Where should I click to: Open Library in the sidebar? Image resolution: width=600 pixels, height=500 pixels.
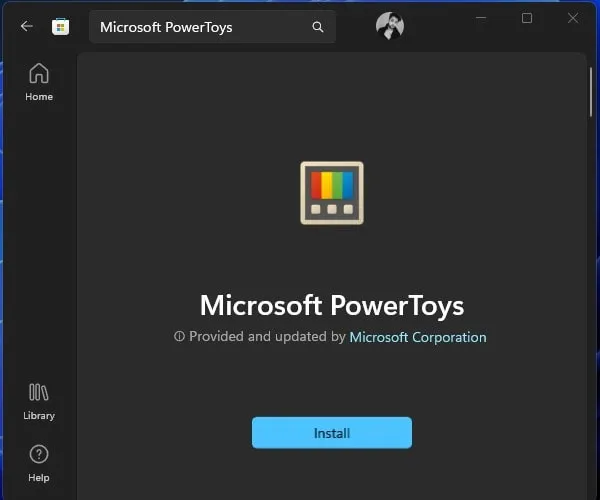point(39,402)
